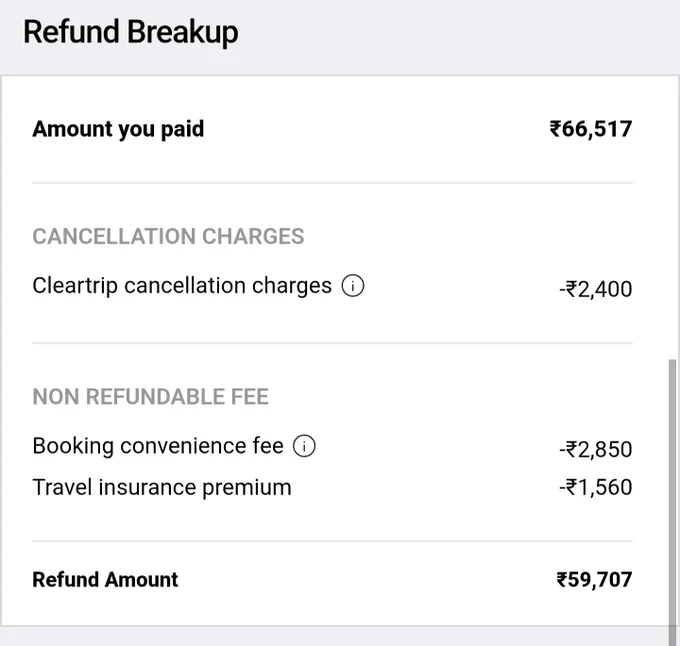Click divider line above Refund Amount
This screenshot has width=680, height=646.
pos(332,541)
